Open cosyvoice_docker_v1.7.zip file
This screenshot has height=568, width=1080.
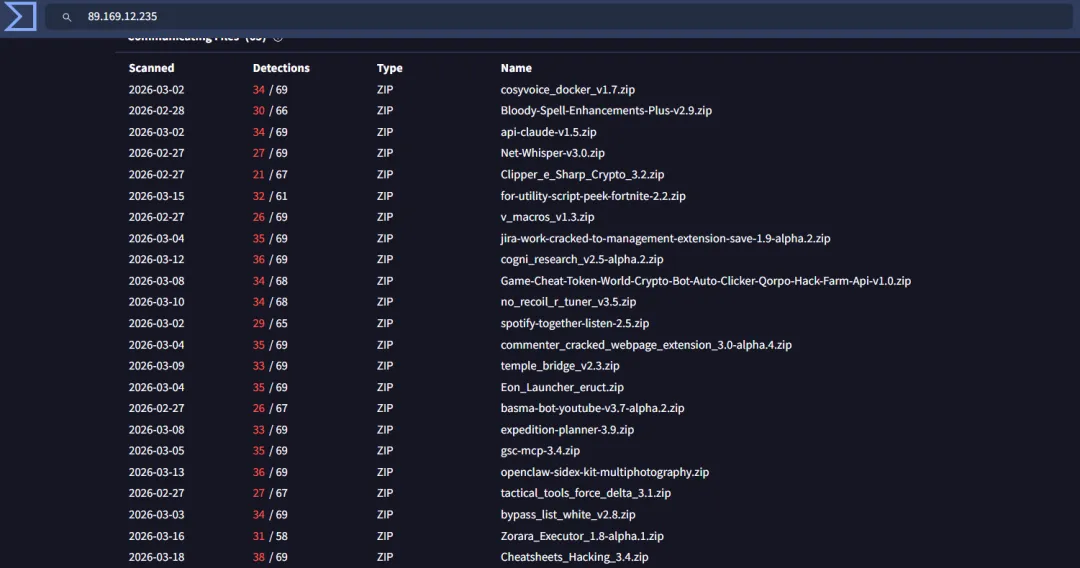[x=568, y=90]
